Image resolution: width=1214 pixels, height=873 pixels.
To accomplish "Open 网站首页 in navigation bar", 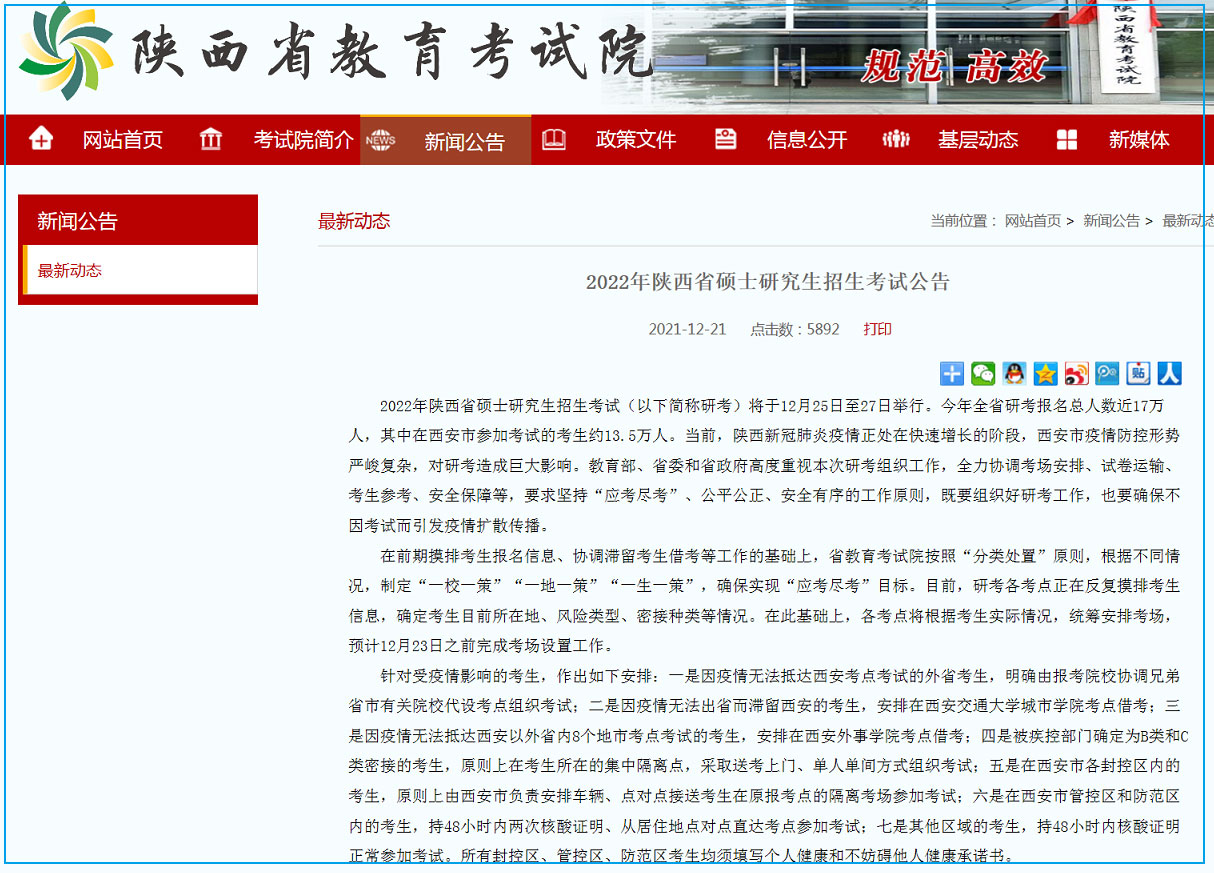I will (122, 140).
